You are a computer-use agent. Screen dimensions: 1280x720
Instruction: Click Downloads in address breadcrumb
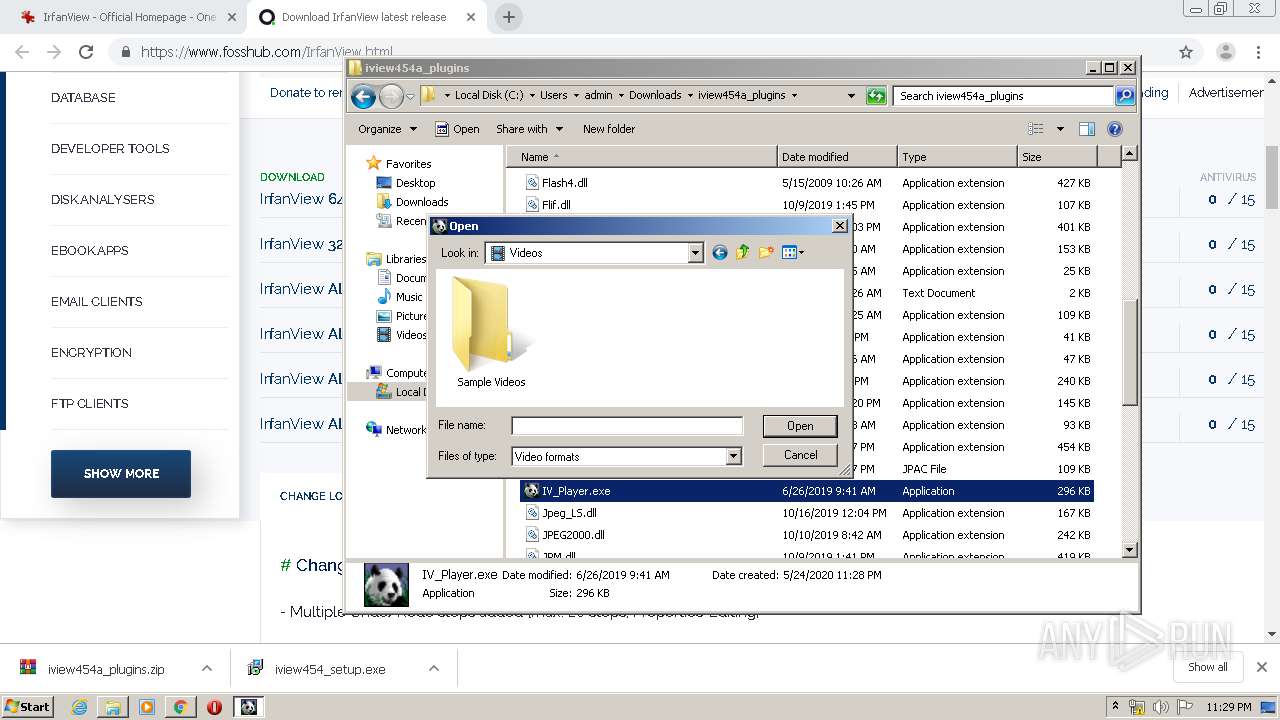[x=655, y=96]
